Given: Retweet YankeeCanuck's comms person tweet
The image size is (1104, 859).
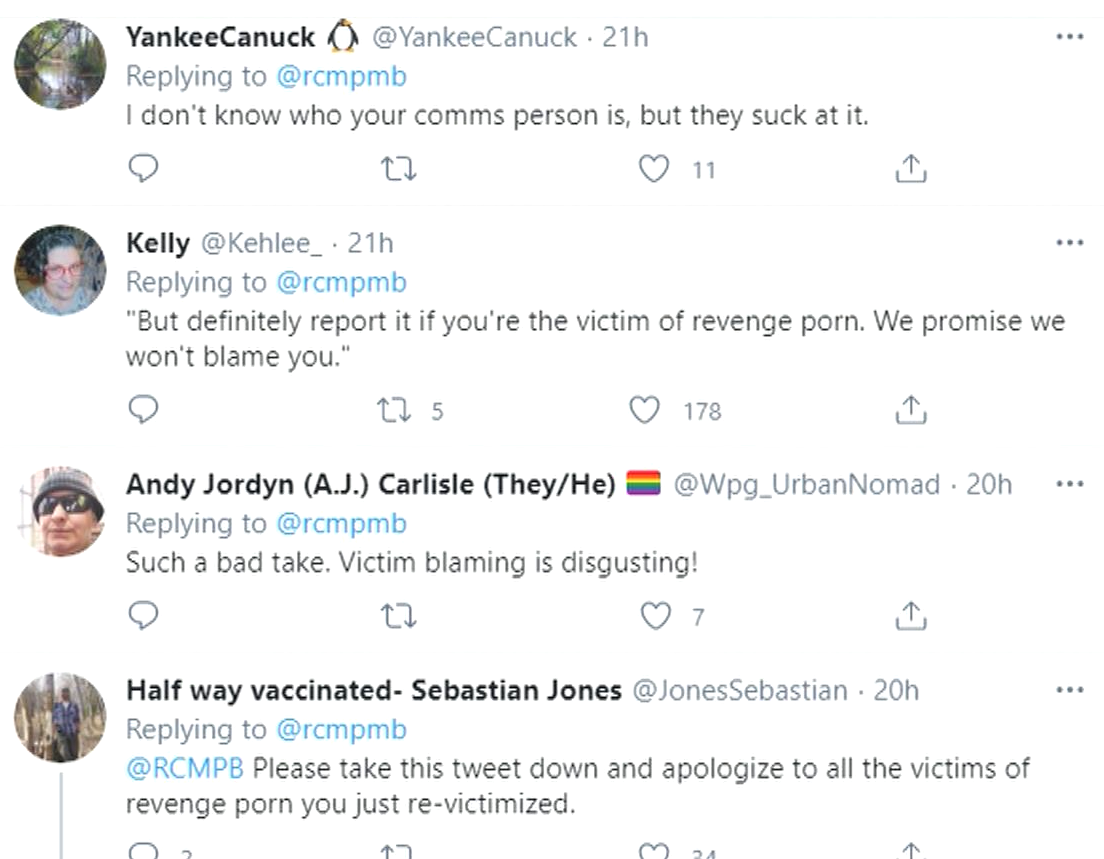Looking at the screenshot, I should click(399, 169).
